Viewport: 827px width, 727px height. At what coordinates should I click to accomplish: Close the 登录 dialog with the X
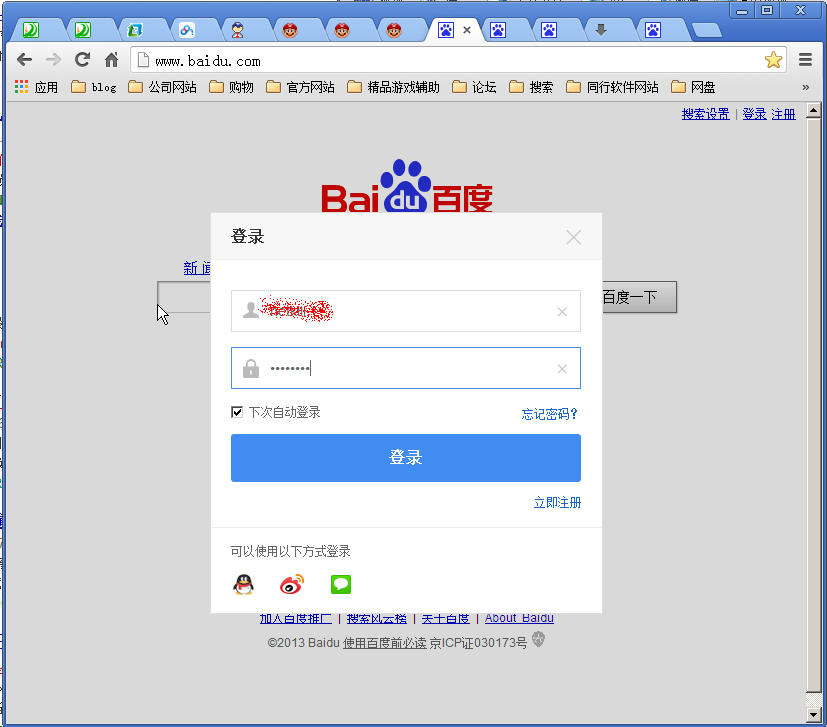573,237
